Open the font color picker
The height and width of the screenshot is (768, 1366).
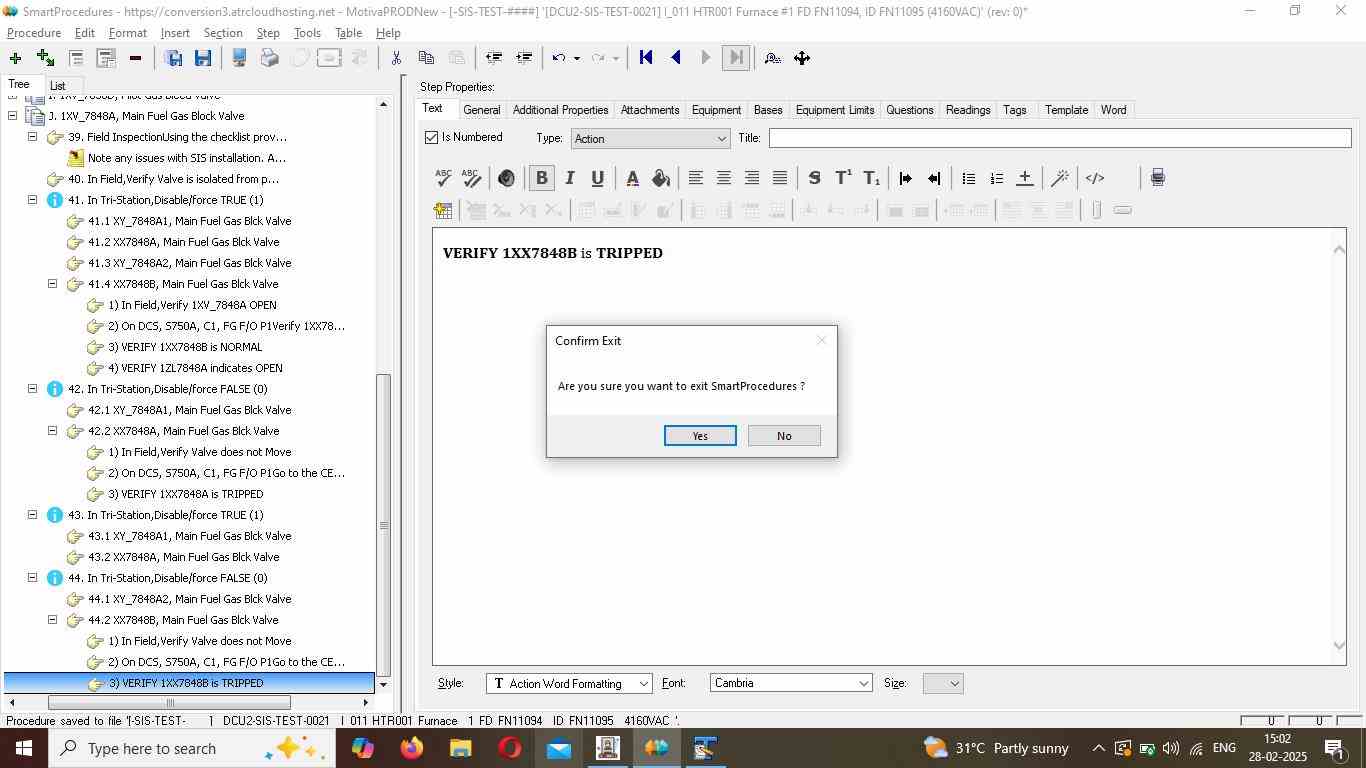click(x=632, y=178)
